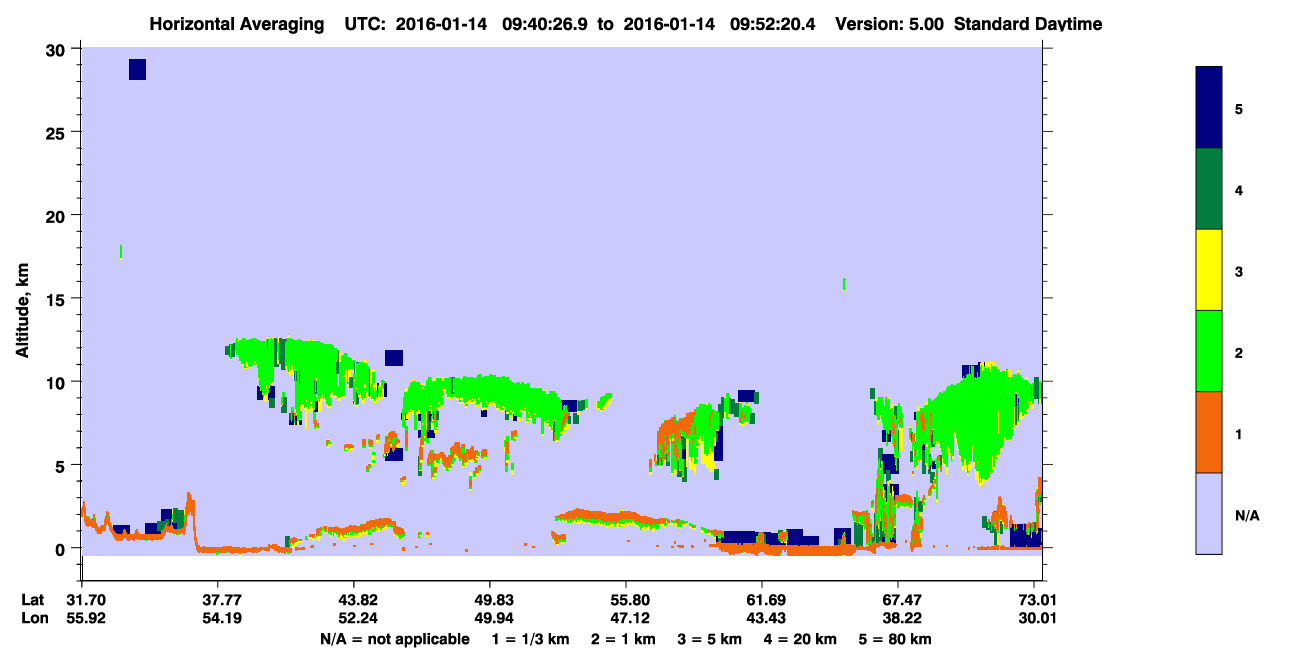Click legend text '4 = 20 km'
1300x667 pixels.
click(x=801, y=639)
